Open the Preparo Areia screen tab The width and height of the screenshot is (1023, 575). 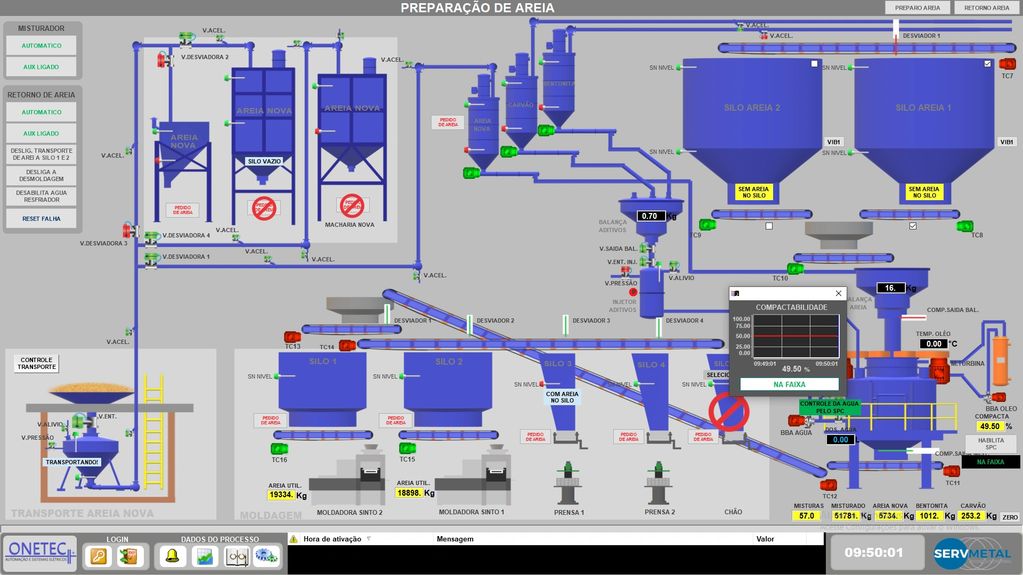point(917,7)
